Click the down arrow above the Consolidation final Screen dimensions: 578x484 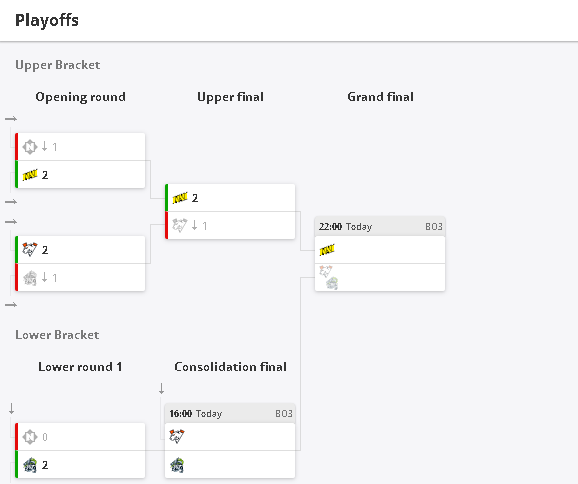point(161,389)
